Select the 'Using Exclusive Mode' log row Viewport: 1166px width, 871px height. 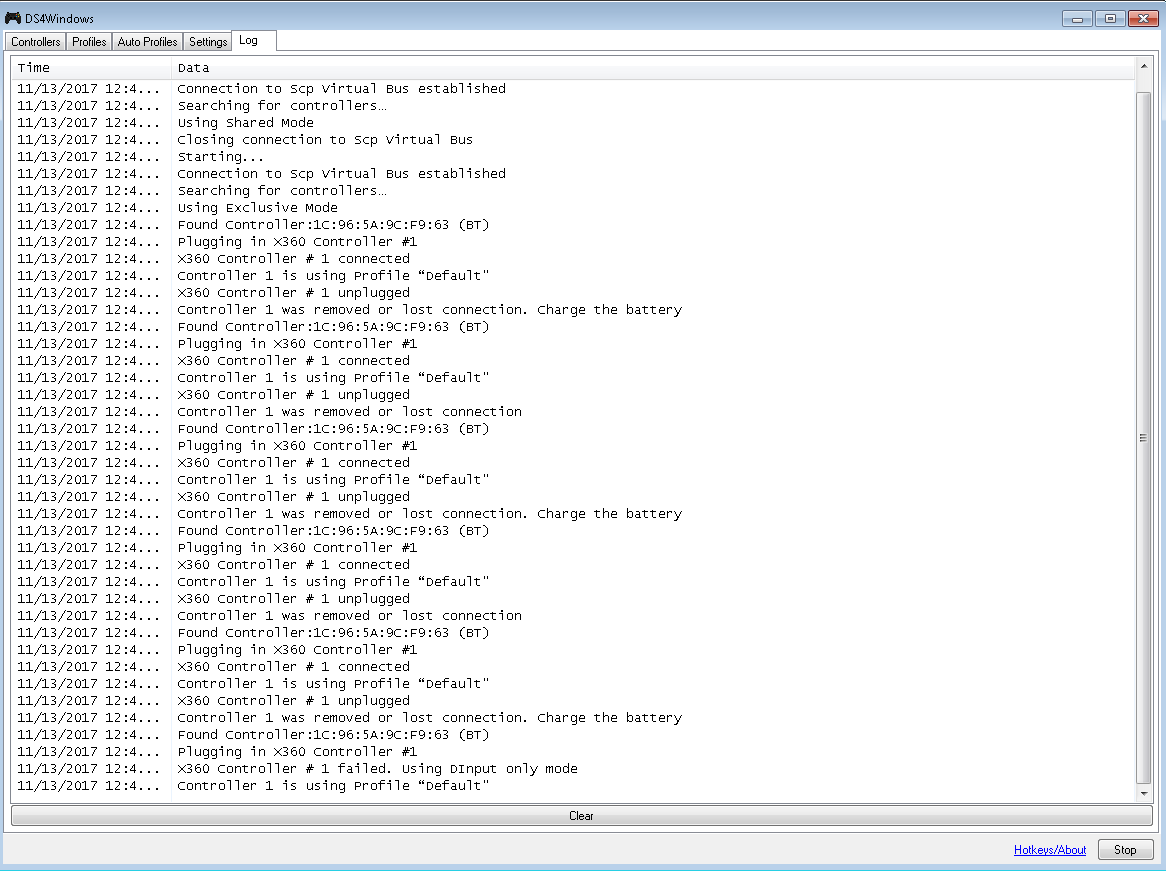573,208
